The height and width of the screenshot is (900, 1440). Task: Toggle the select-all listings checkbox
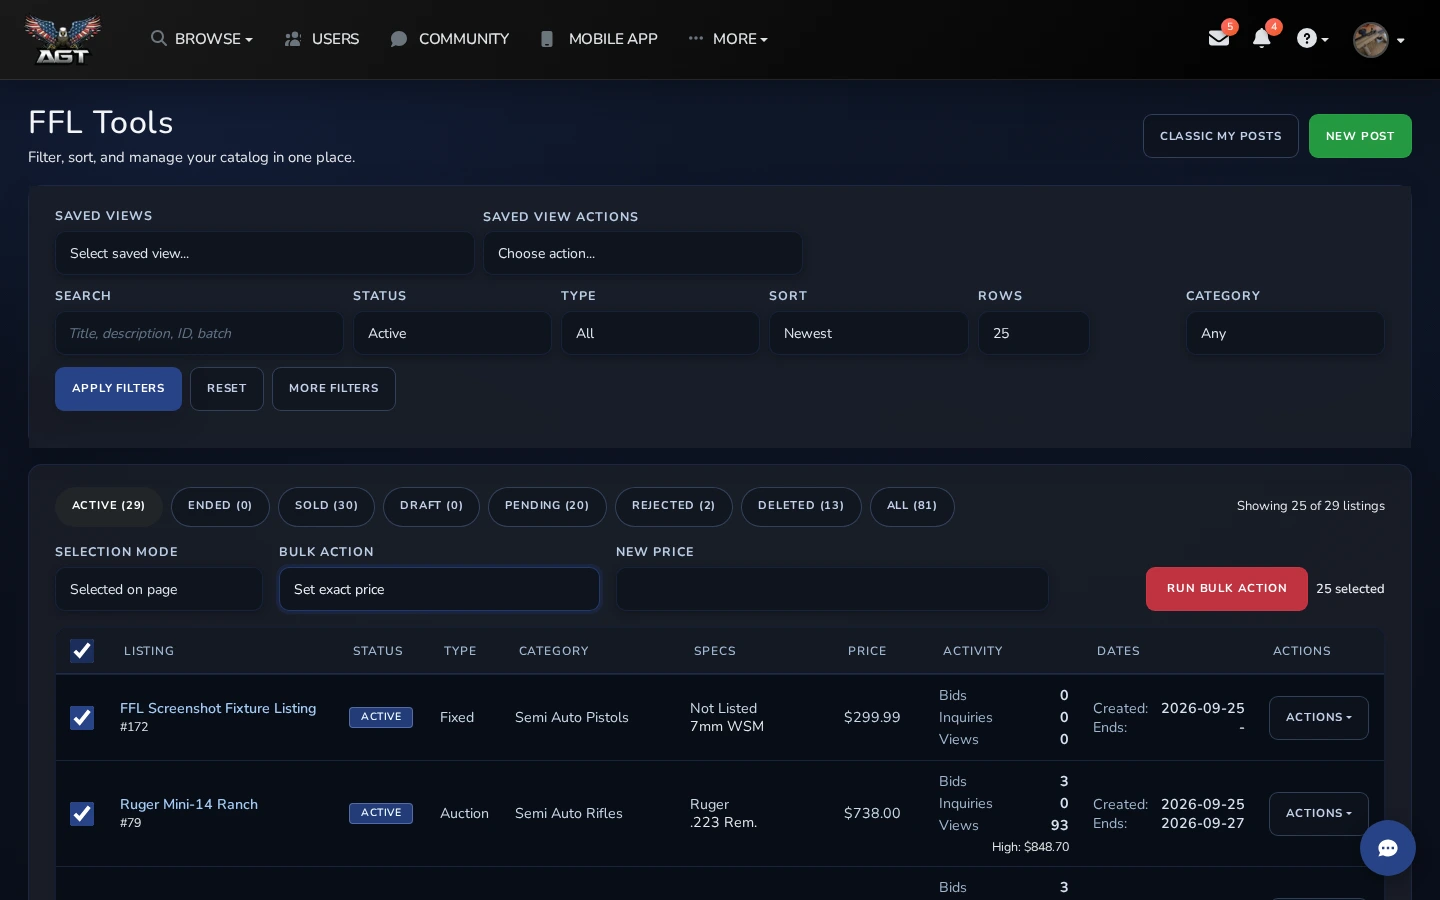coord(82,651)
